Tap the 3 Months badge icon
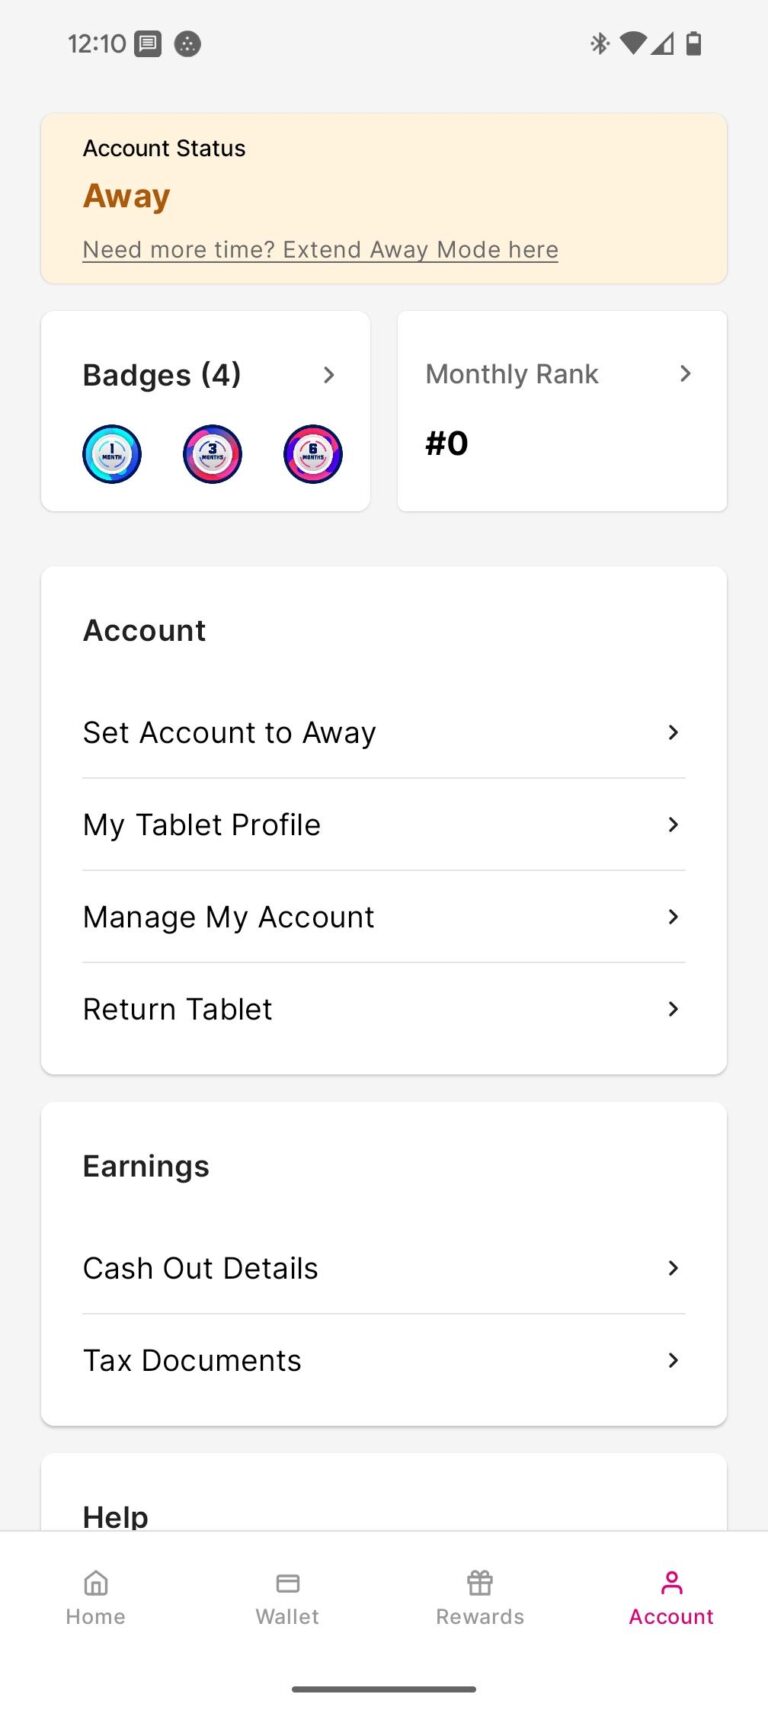Viewport: 768px width, 1710px height. 212,454
